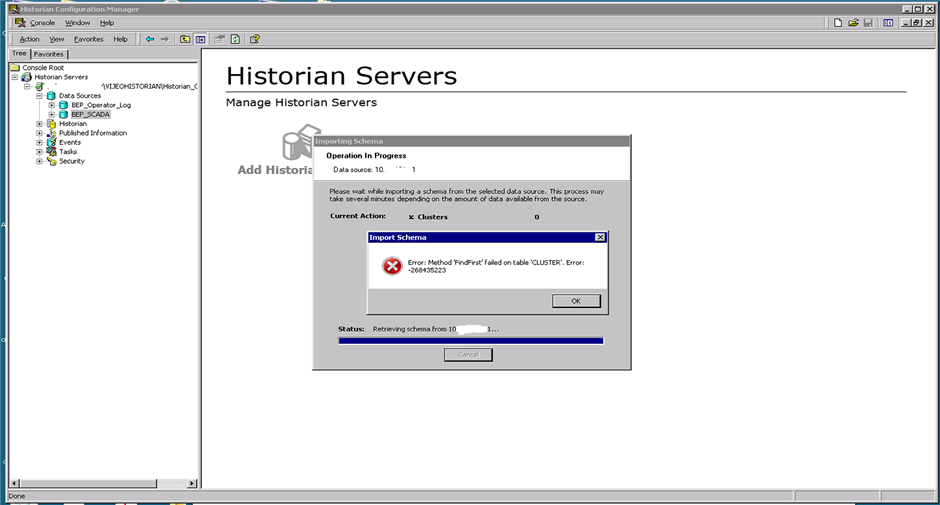Open the View menu

click(x=56, y=39)
